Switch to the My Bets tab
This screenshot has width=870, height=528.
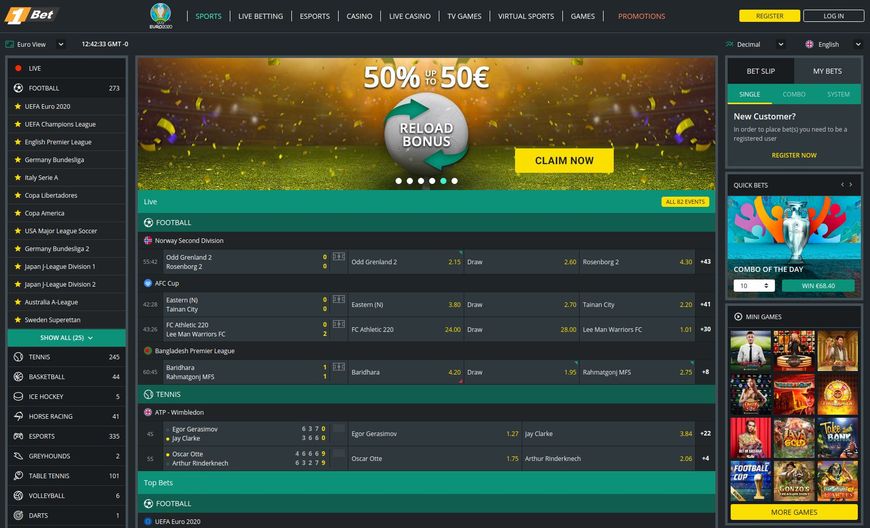(827, 71)
